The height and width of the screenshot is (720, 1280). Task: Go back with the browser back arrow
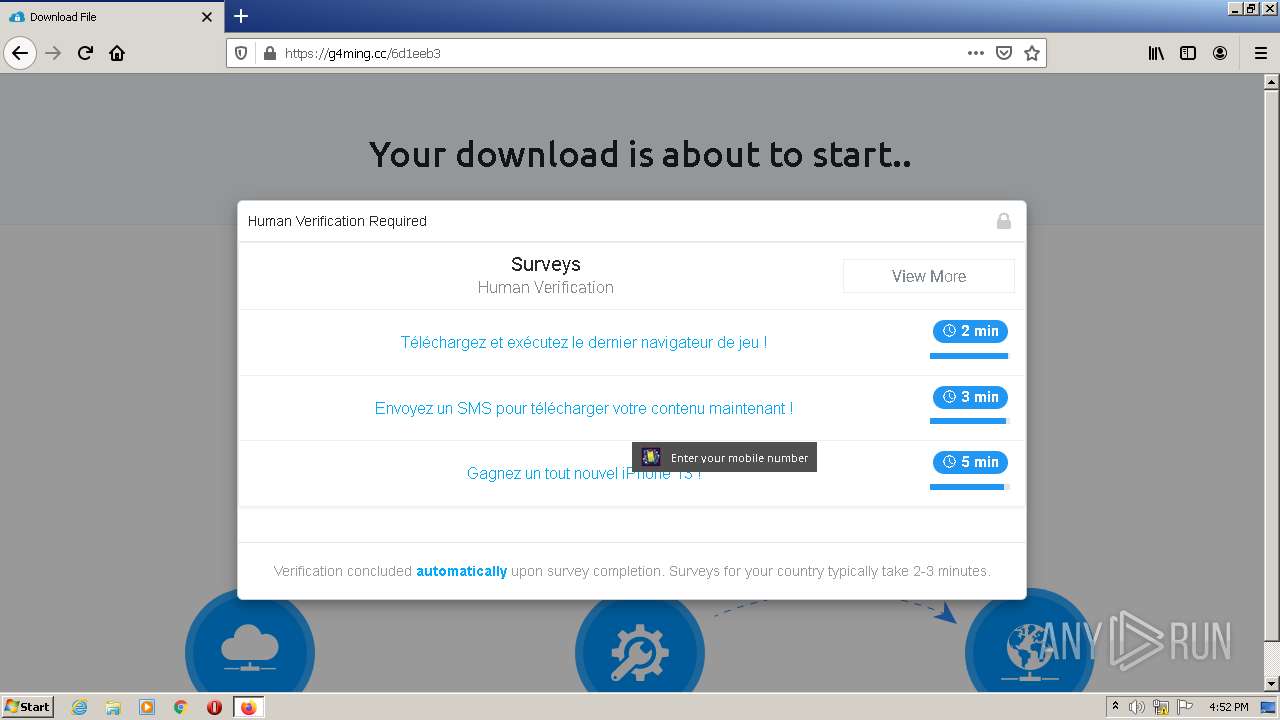tap(20, 53)
